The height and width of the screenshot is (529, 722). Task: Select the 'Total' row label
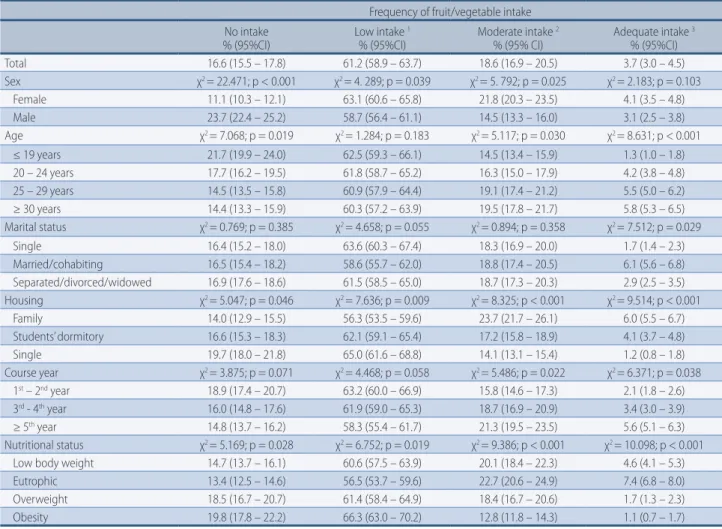(16, 63)
